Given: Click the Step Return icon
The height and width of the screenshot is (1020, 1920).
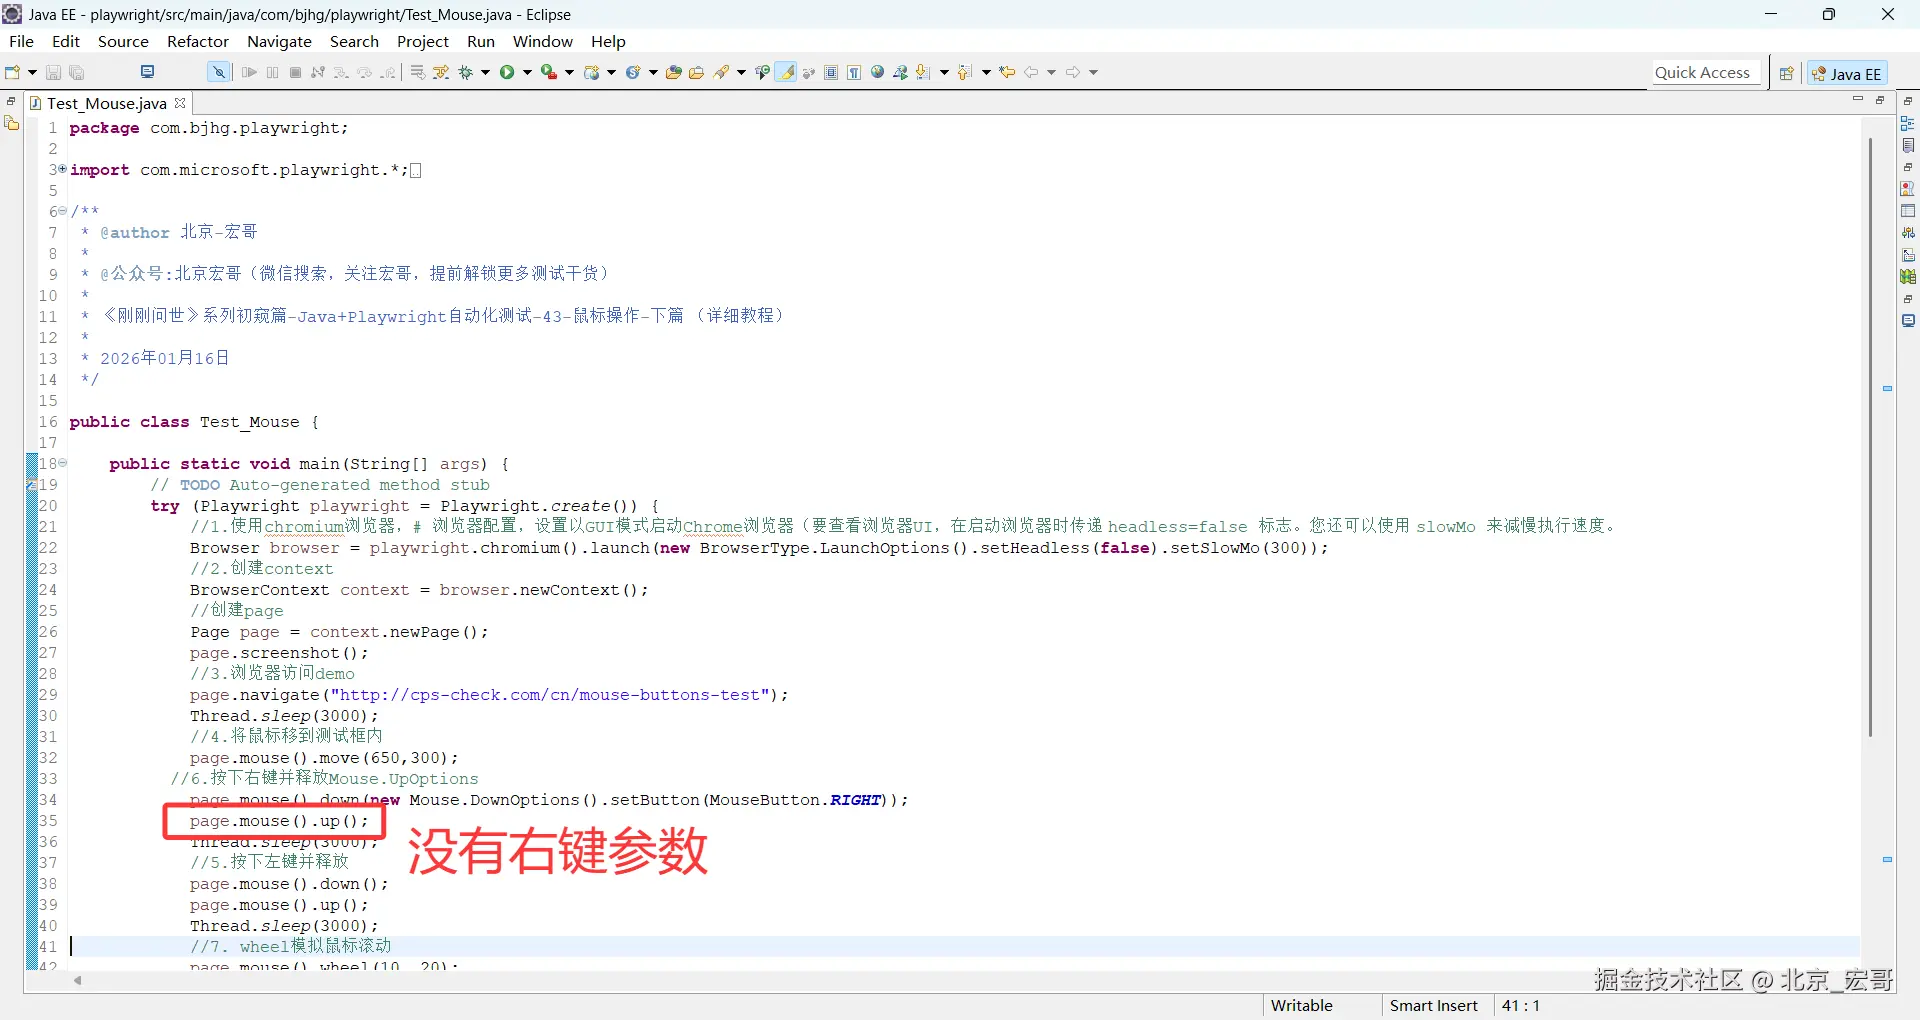Looking at the screenshot, I should 388,72.
